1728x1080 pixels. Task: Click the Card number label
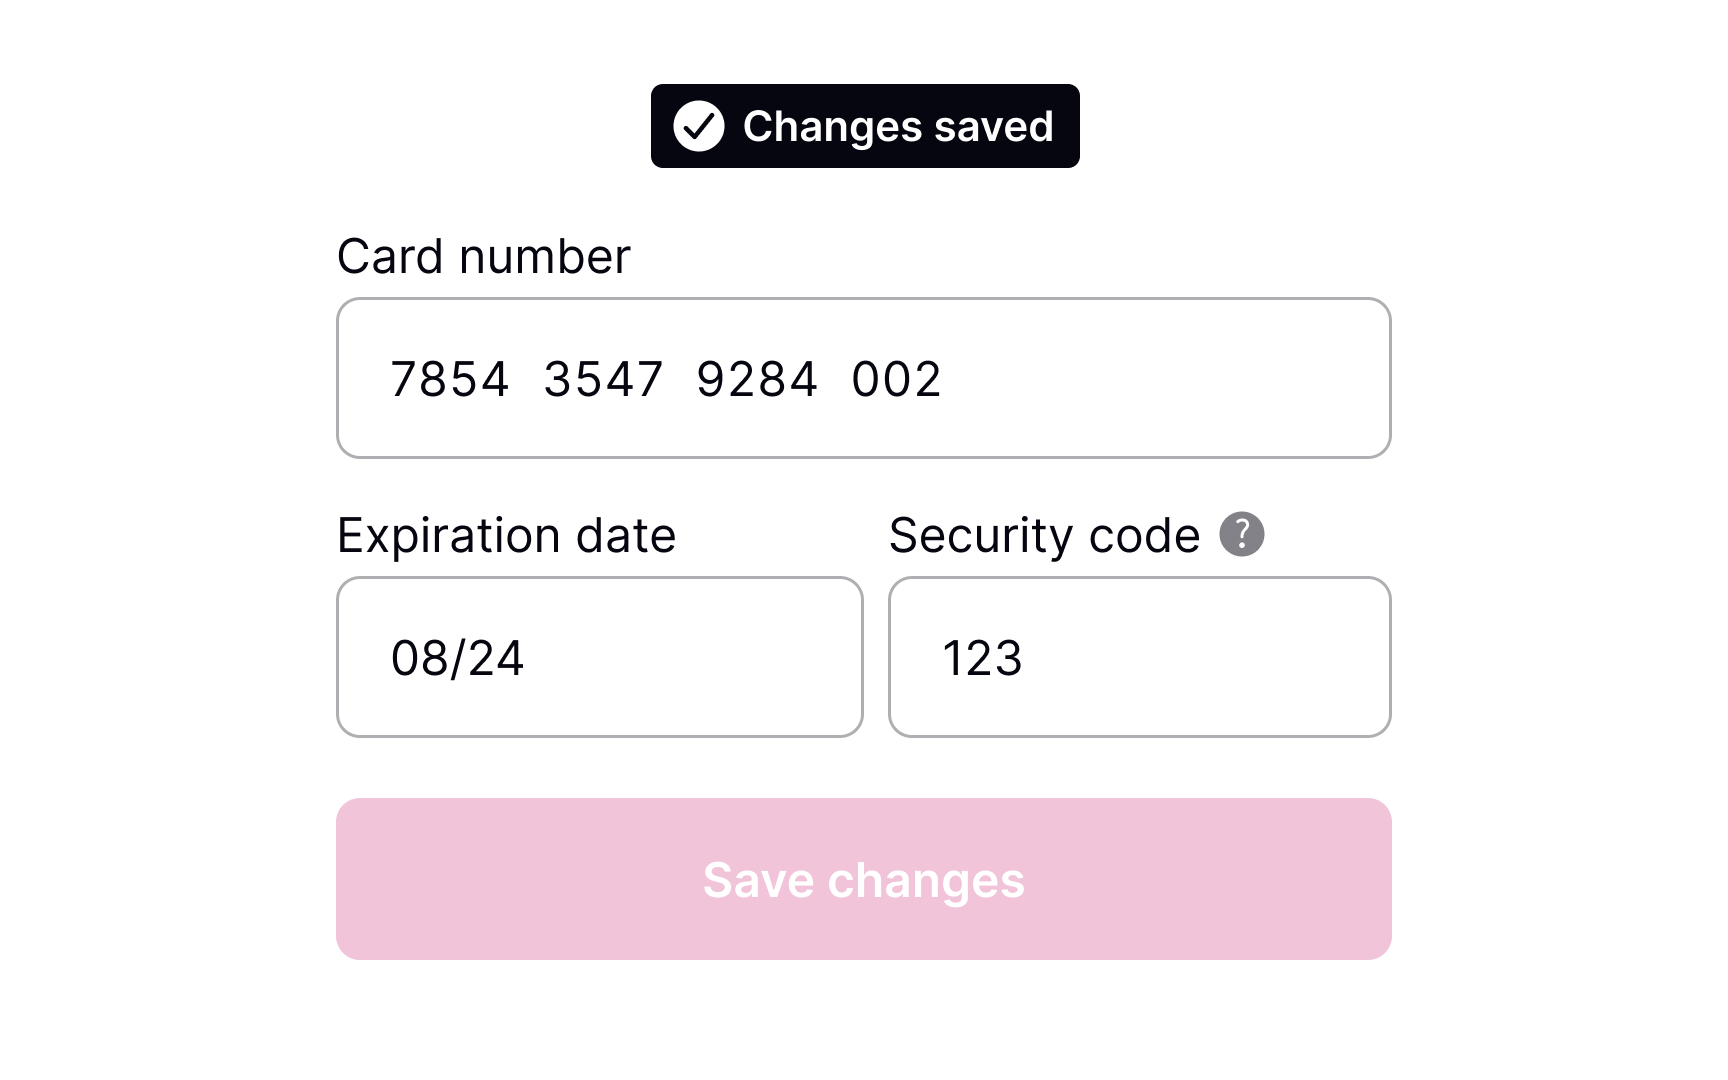(x=484, y=256)
